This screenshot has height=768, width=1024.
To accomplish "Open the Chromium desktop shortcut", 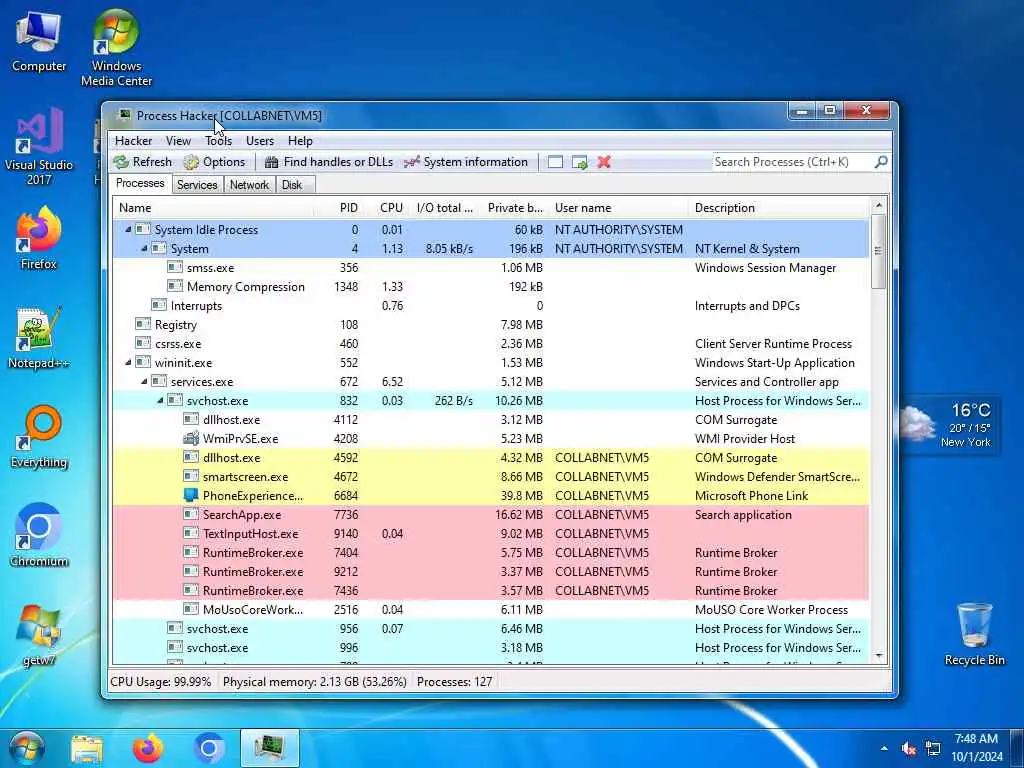I will pyautogui.click(x=39, y=536).
